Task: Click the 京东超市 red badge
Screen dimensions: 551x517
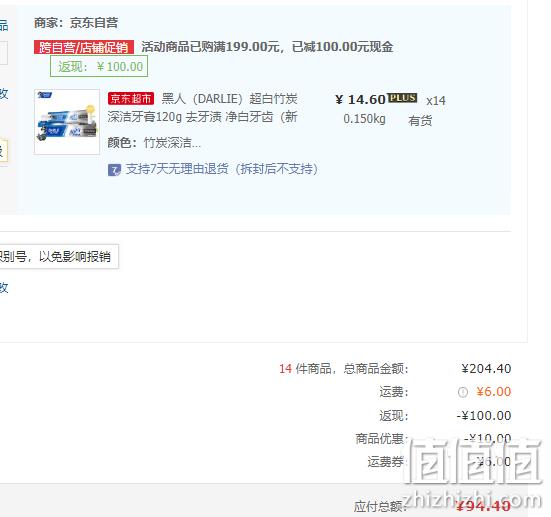Action: pos(131,99)
